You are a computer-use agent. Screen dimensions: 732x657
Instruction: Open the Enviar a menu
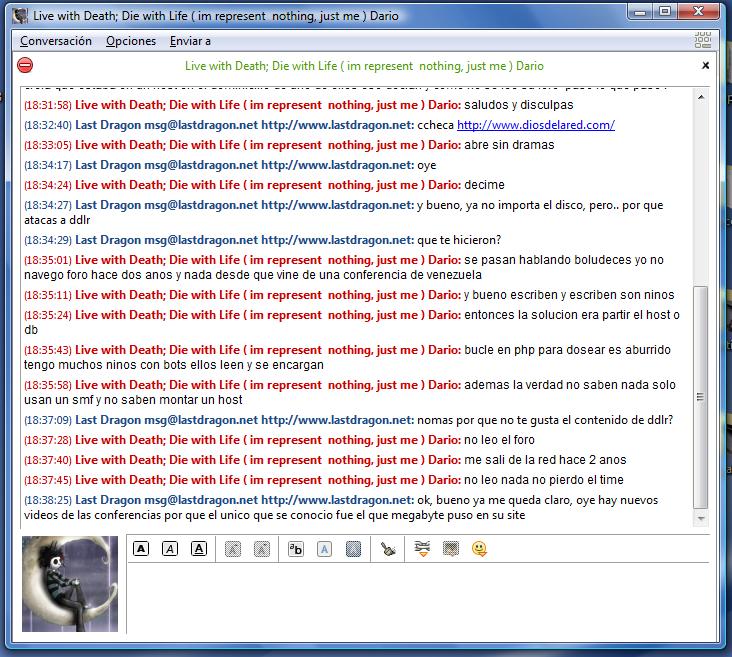190,41
